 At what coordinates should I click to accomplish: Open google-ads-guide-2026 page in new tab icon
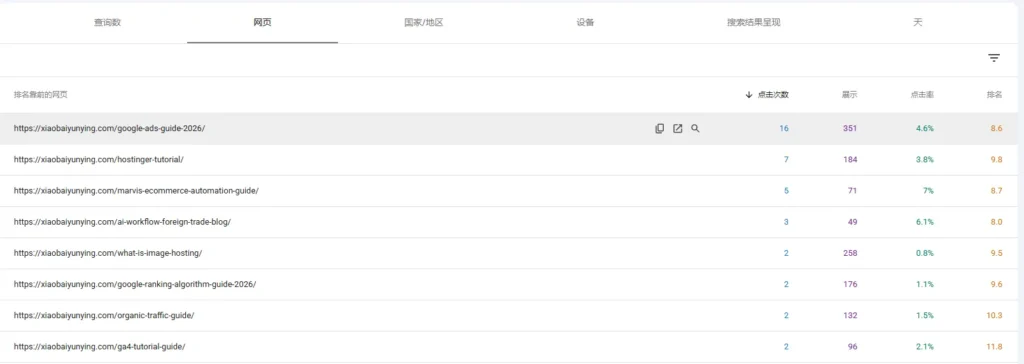677,129
